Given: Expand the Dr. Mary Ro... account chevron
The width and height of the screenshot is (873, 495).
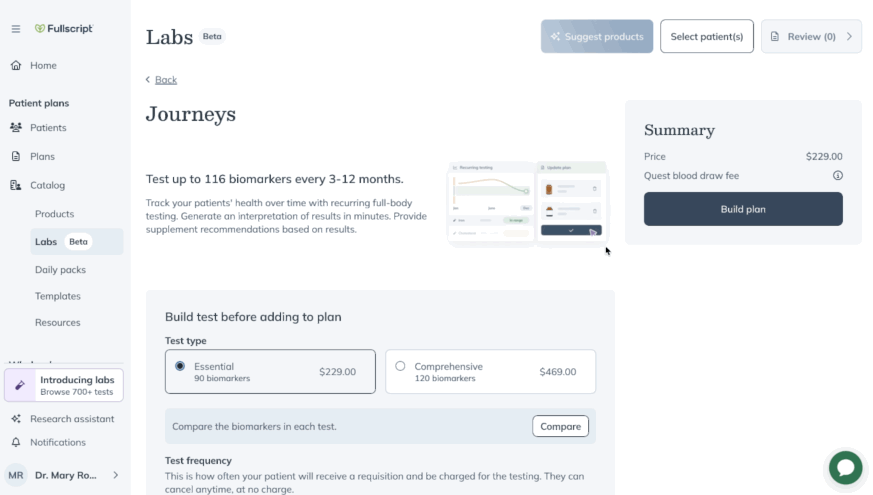Looking at the screenshot, I should [116, 475].
